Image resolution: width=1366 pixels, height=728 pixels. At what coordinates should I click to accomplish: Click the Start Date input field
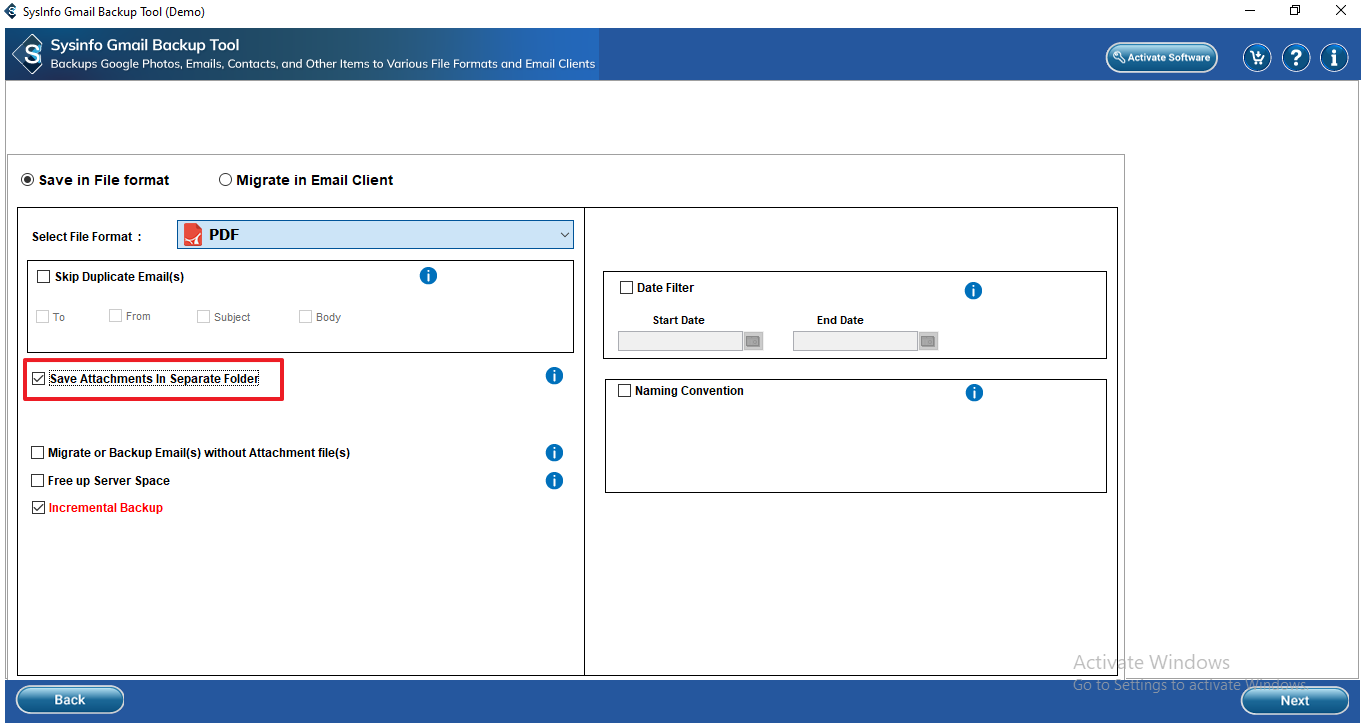680,342
